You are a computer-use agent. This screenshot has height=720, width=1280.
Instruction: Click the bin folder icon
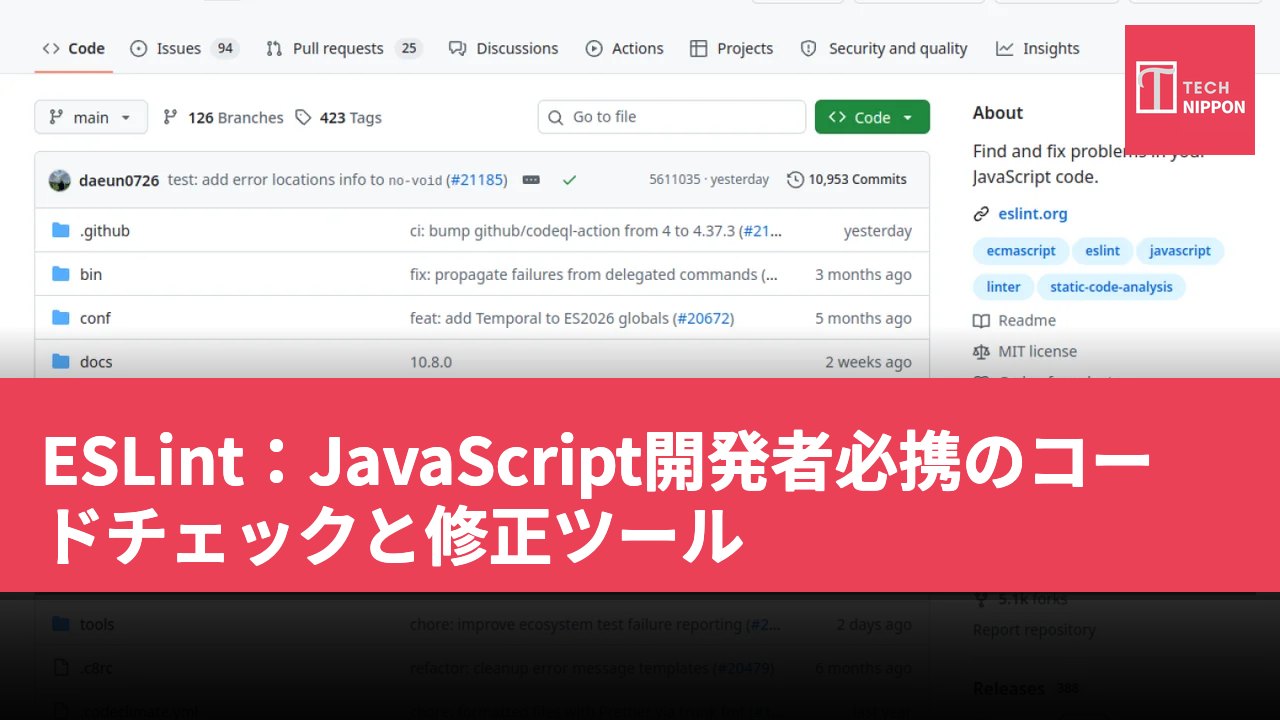61,274
